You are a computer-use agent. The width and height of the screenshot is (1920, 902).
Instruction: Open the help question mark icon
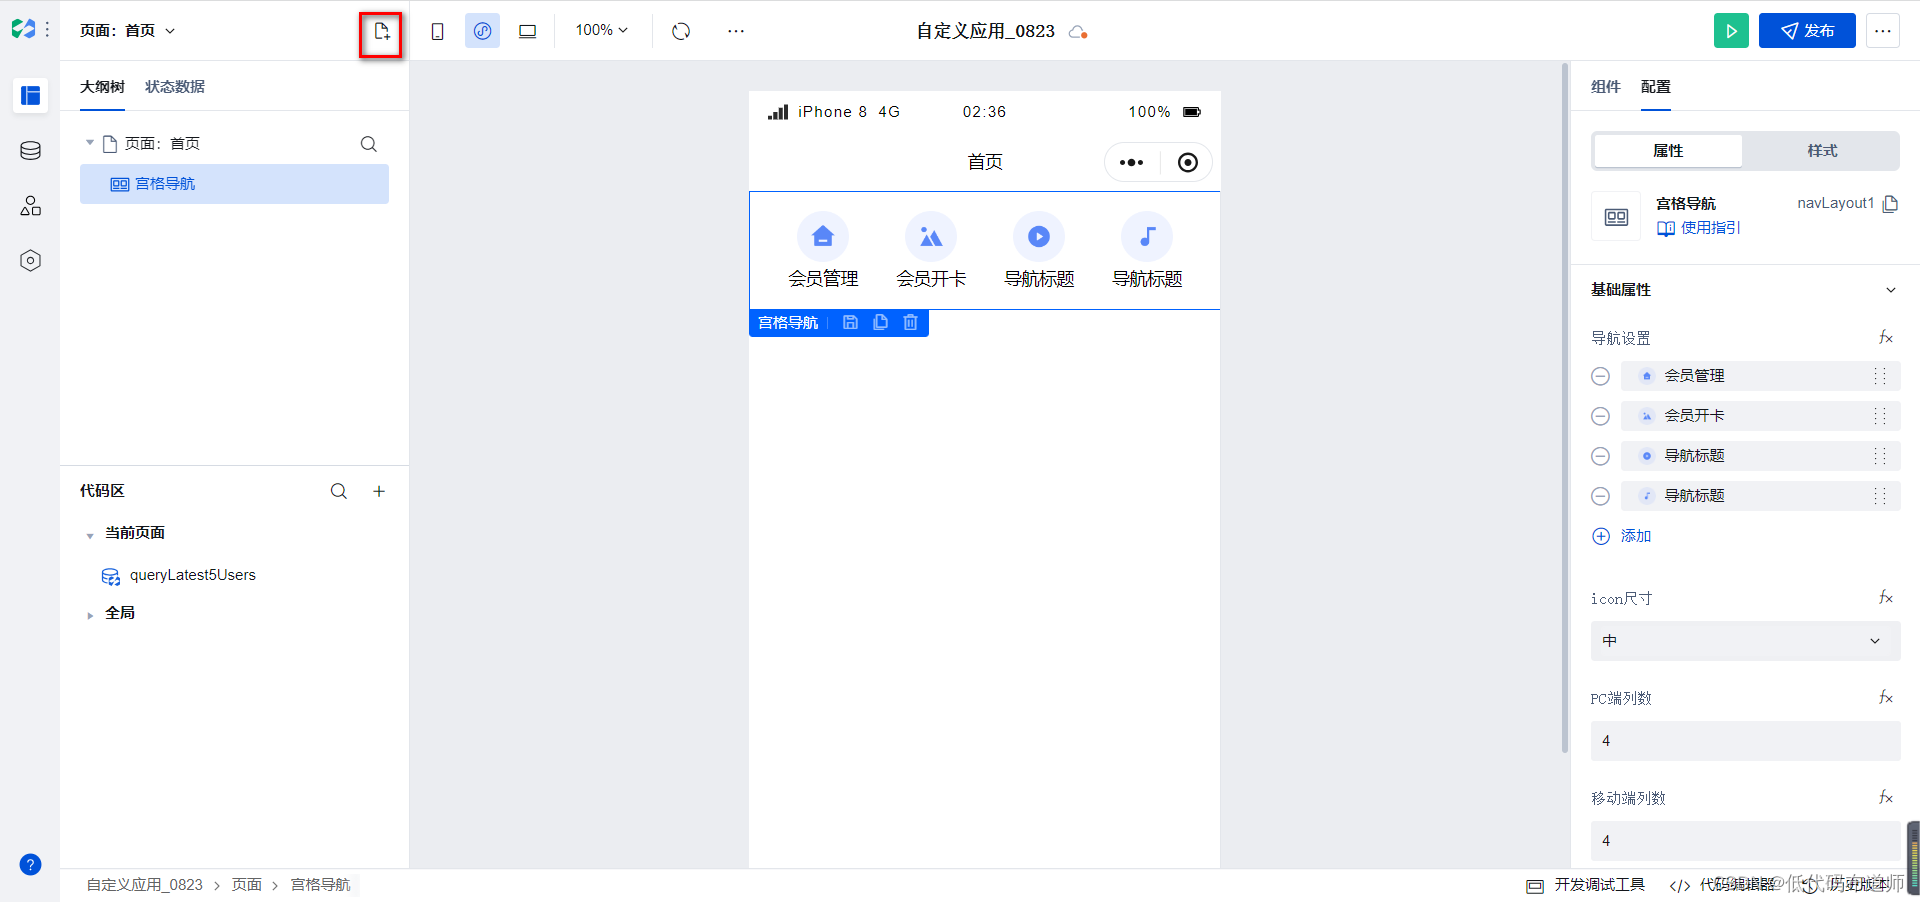[x=30, y=865]
